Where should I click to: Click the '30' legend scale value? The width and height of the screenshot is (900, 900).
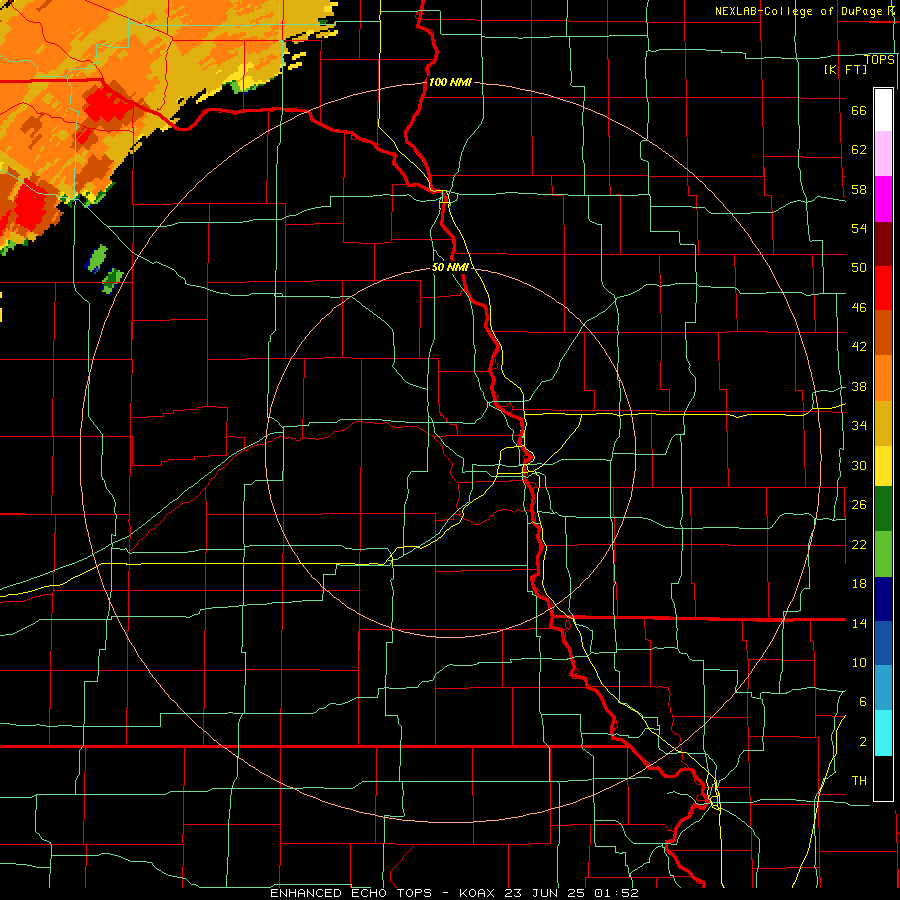coord(859,465)
